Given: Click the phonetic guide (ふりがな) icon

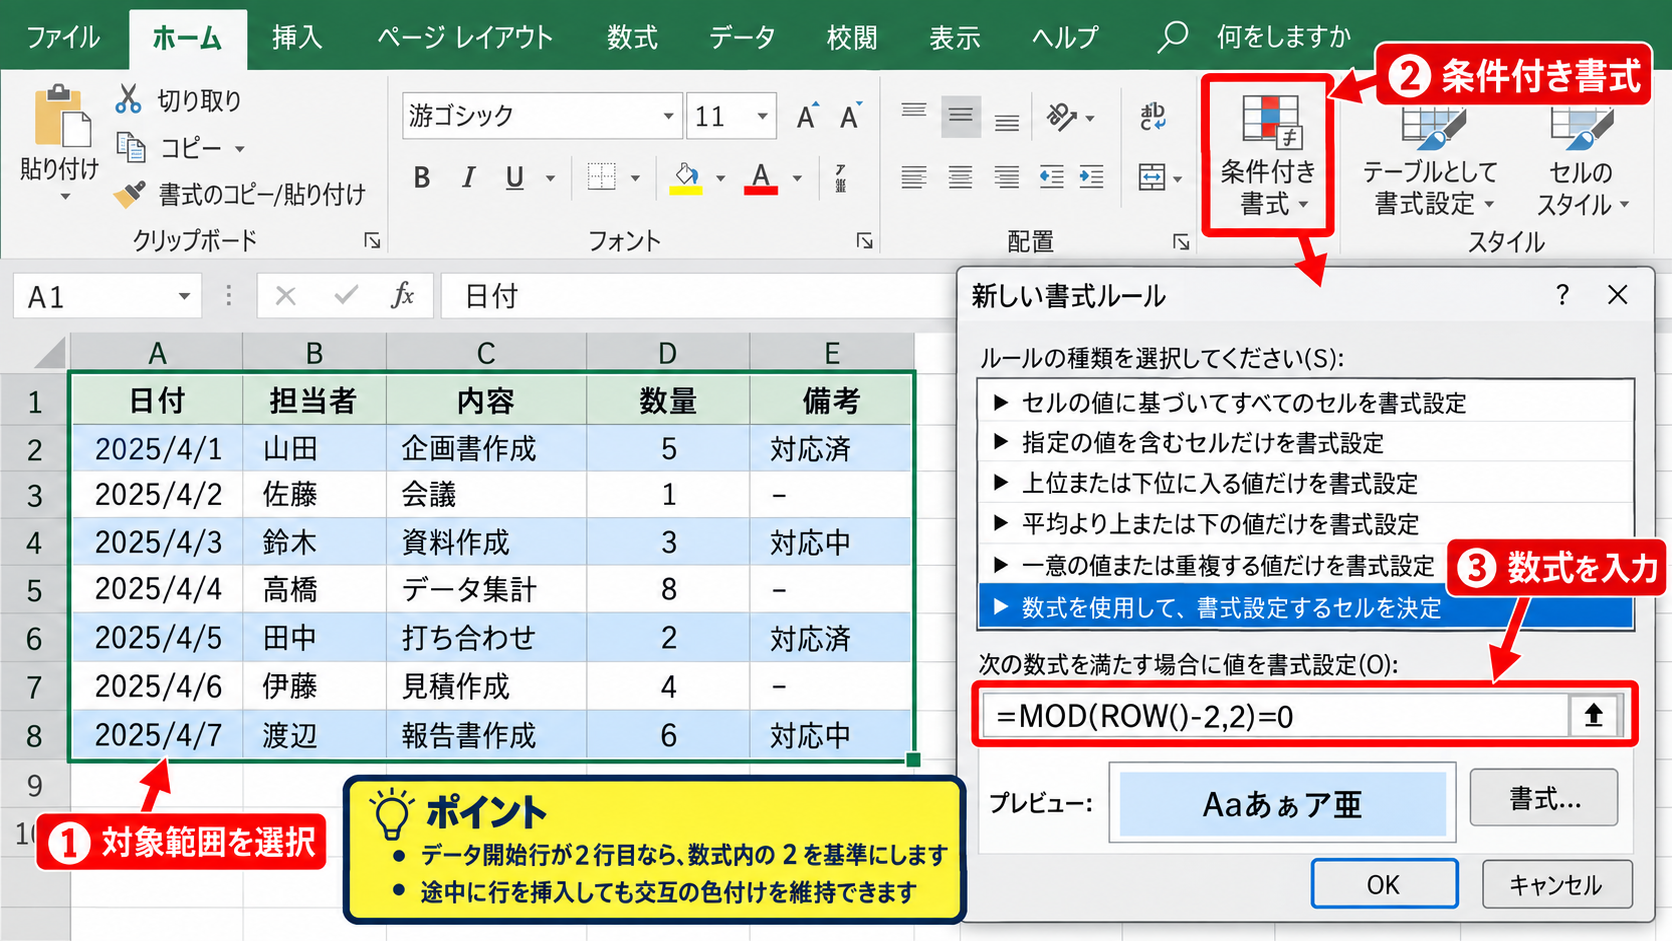Looking at the screenshot, I should pyautogui.click(x=841, y=178).
